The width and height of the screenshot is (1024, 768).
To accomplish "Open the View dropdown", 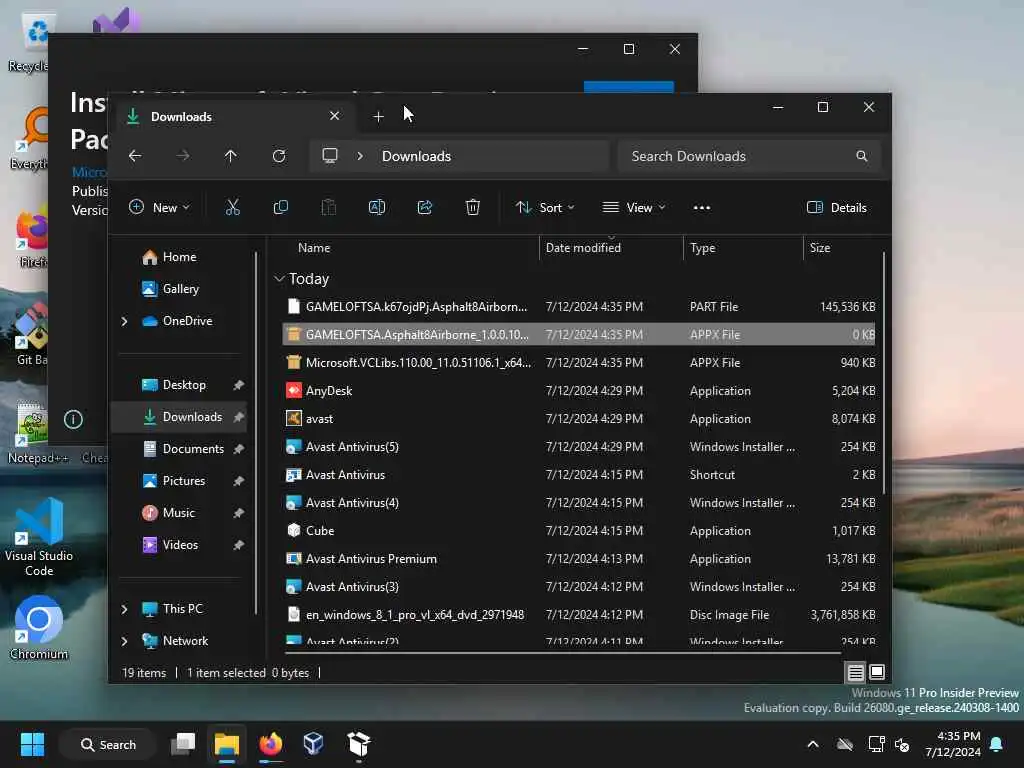I will pyautogui.click(x=633, y=208).
